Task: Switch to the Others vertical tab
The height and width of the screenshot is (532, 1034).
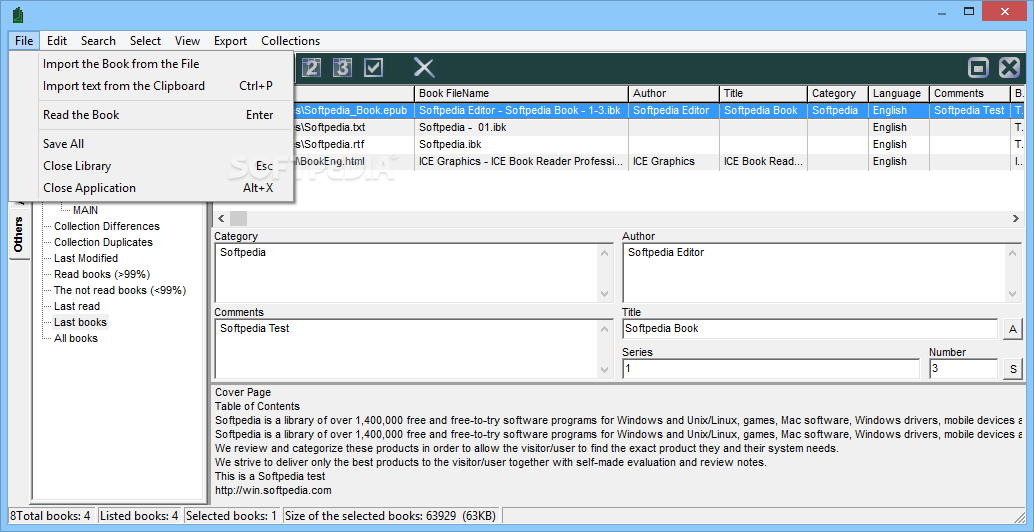Action: coord(18,235)
